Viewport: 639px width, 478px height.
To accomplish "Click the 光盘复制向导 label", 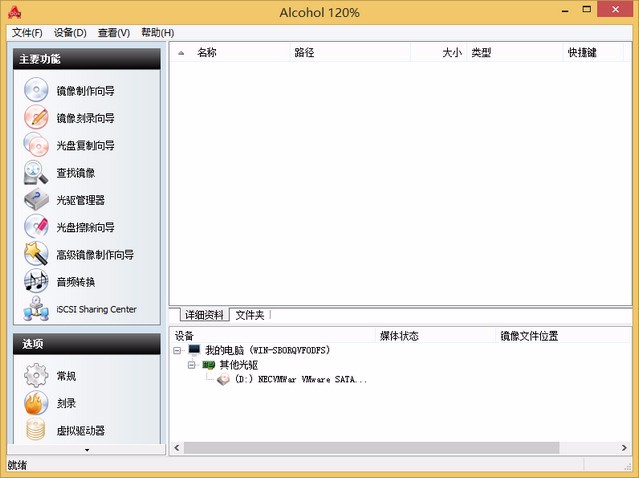I will (85, 145).
